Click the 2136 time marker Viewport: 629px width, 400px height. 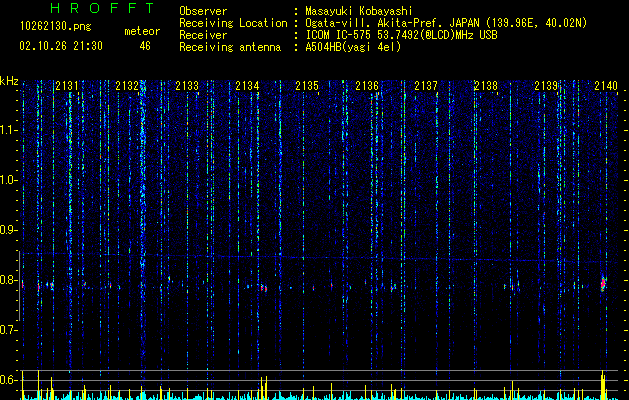367,85
